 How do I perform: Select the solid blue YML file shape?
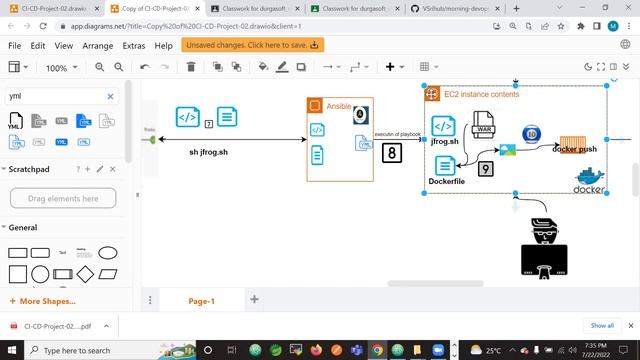tap(84, 121)
